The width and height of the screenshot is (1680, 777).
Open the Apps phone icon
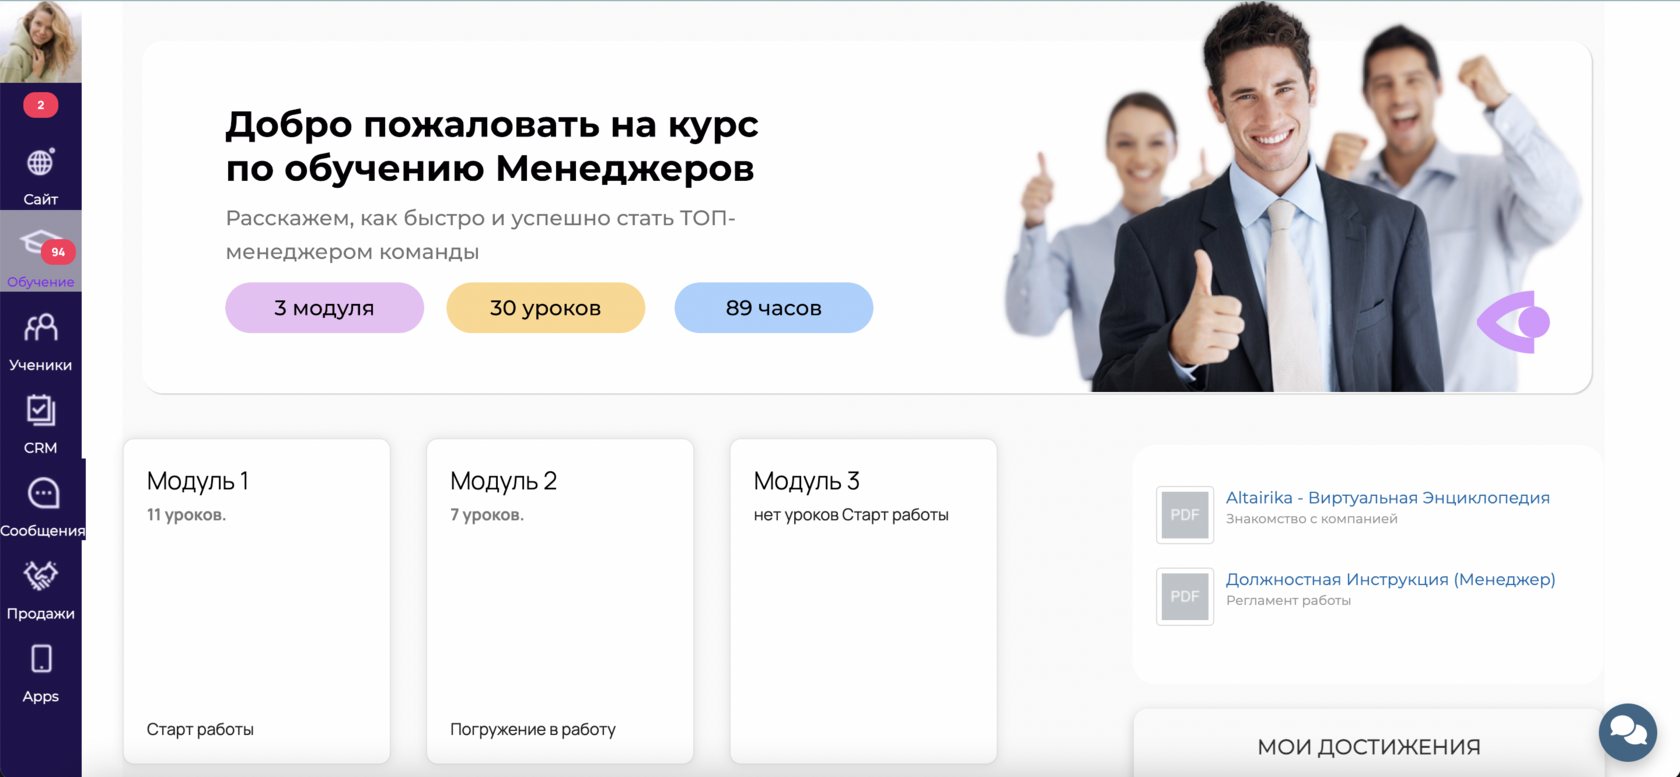(41, 658)
